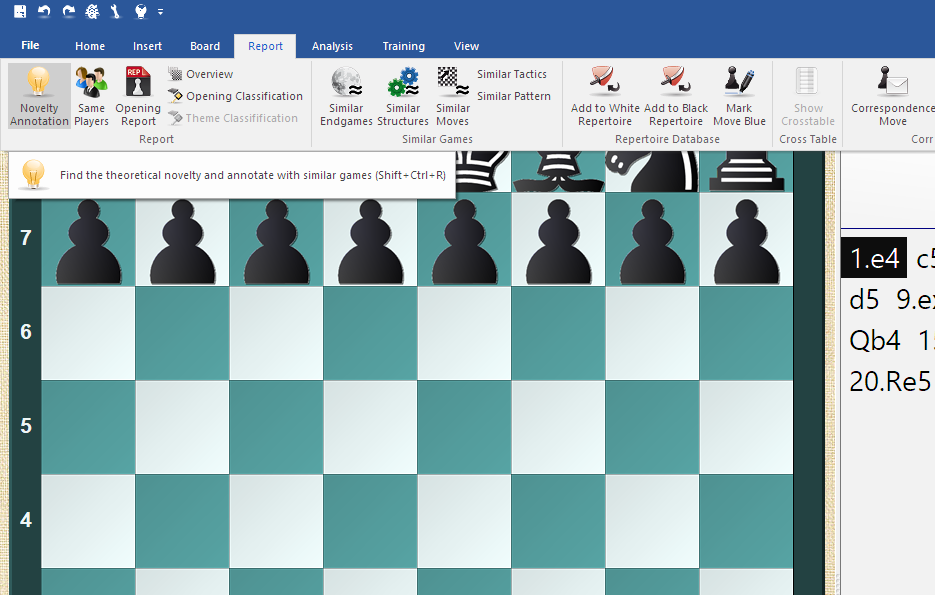The width and height of the screenshot is (935, 595).
Task: Search for Similar Moves
Action: point(452,95)
